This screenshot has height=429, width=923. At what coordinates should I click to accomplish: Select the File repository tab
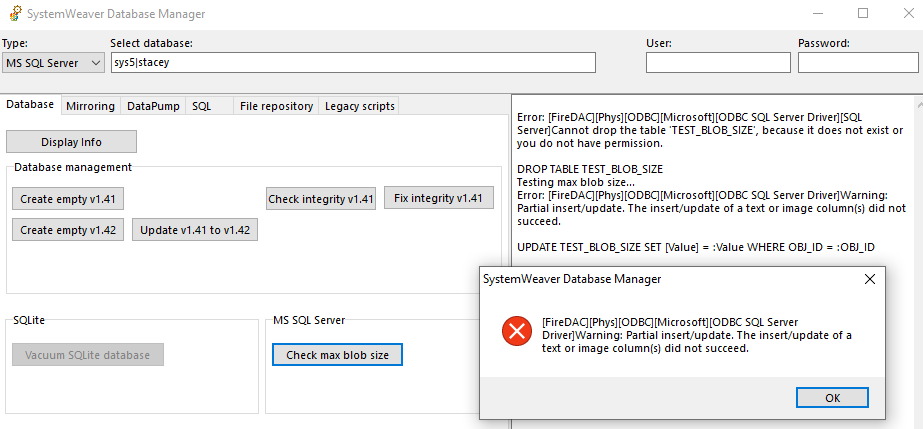pyautogui.click(x=276, y=107)
